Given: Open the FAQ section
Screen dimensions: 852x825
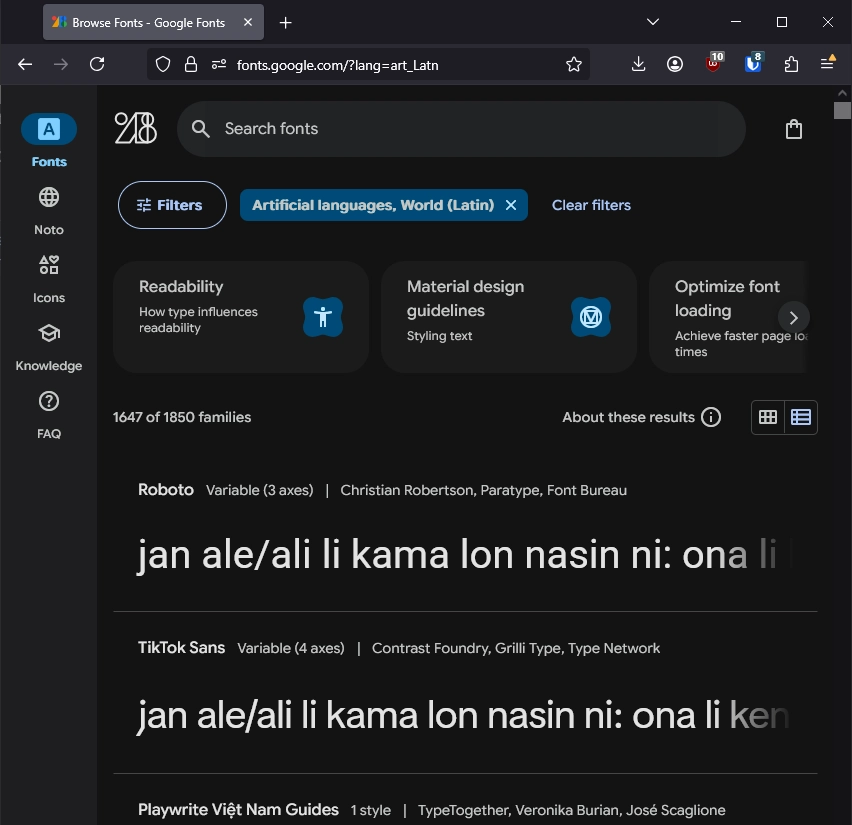Looking at the screenshot, I should point(48,412).
